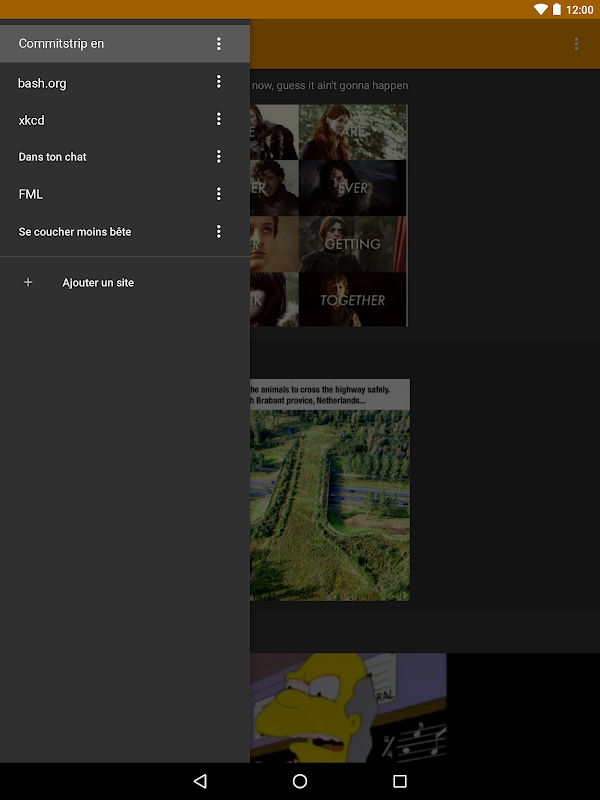Select the Dans ton chat site
Viewport: 600px width, 800px height.
point(125,157)
